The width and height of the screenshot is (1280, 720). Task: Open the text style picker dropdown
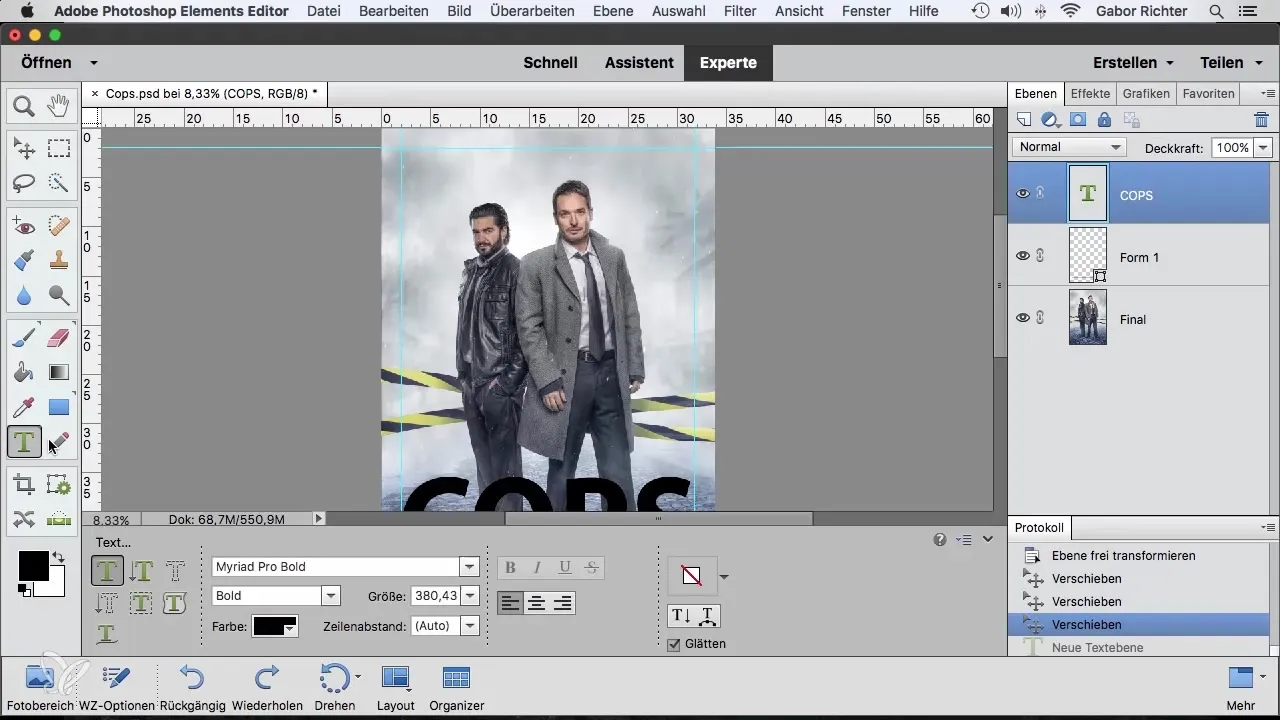(x=724, y=576)
